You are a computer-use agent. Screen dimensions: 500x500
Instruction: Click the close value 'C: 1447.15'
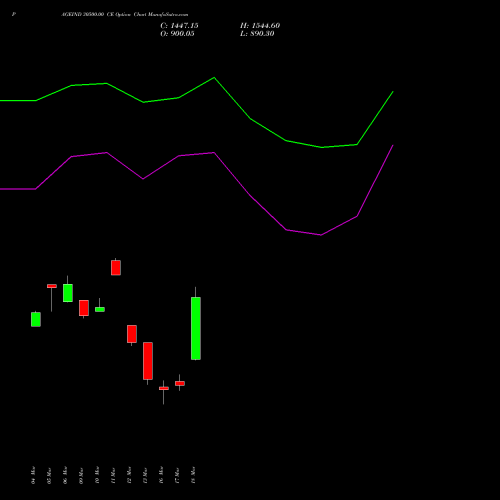[179, 26]
